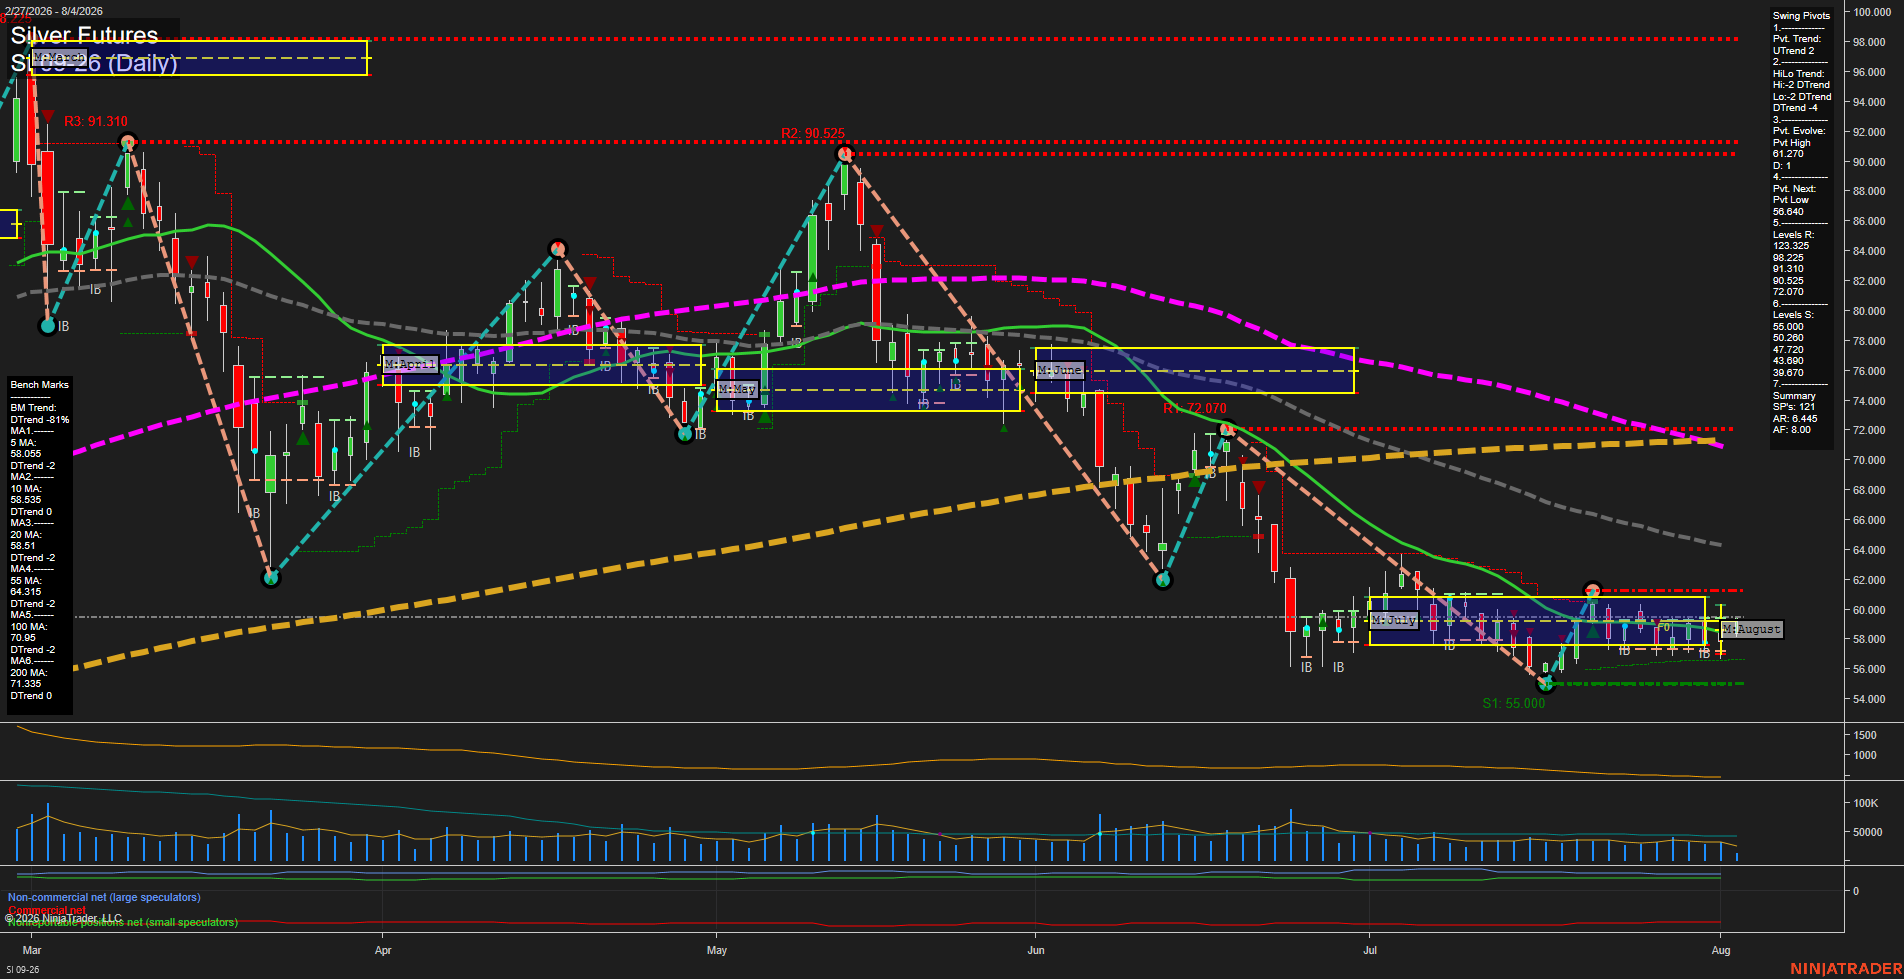Click the 50.260 support level value

click(1788, 338)
